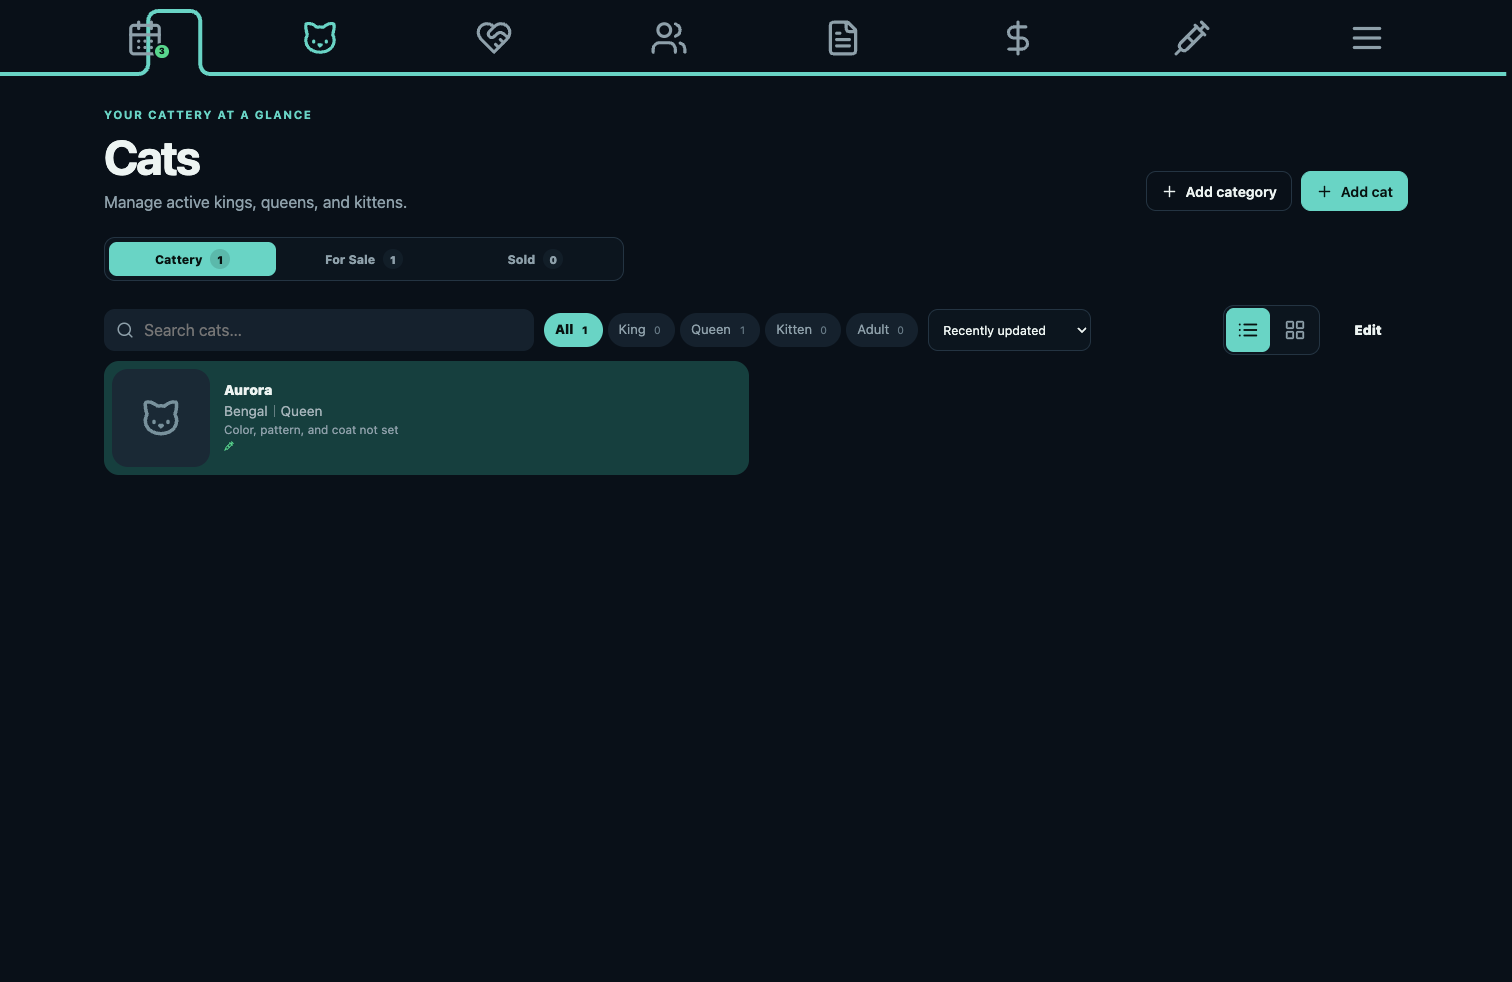Filter cats by the King chip
The image size is (1512, 982).
(x=641, y=330)
